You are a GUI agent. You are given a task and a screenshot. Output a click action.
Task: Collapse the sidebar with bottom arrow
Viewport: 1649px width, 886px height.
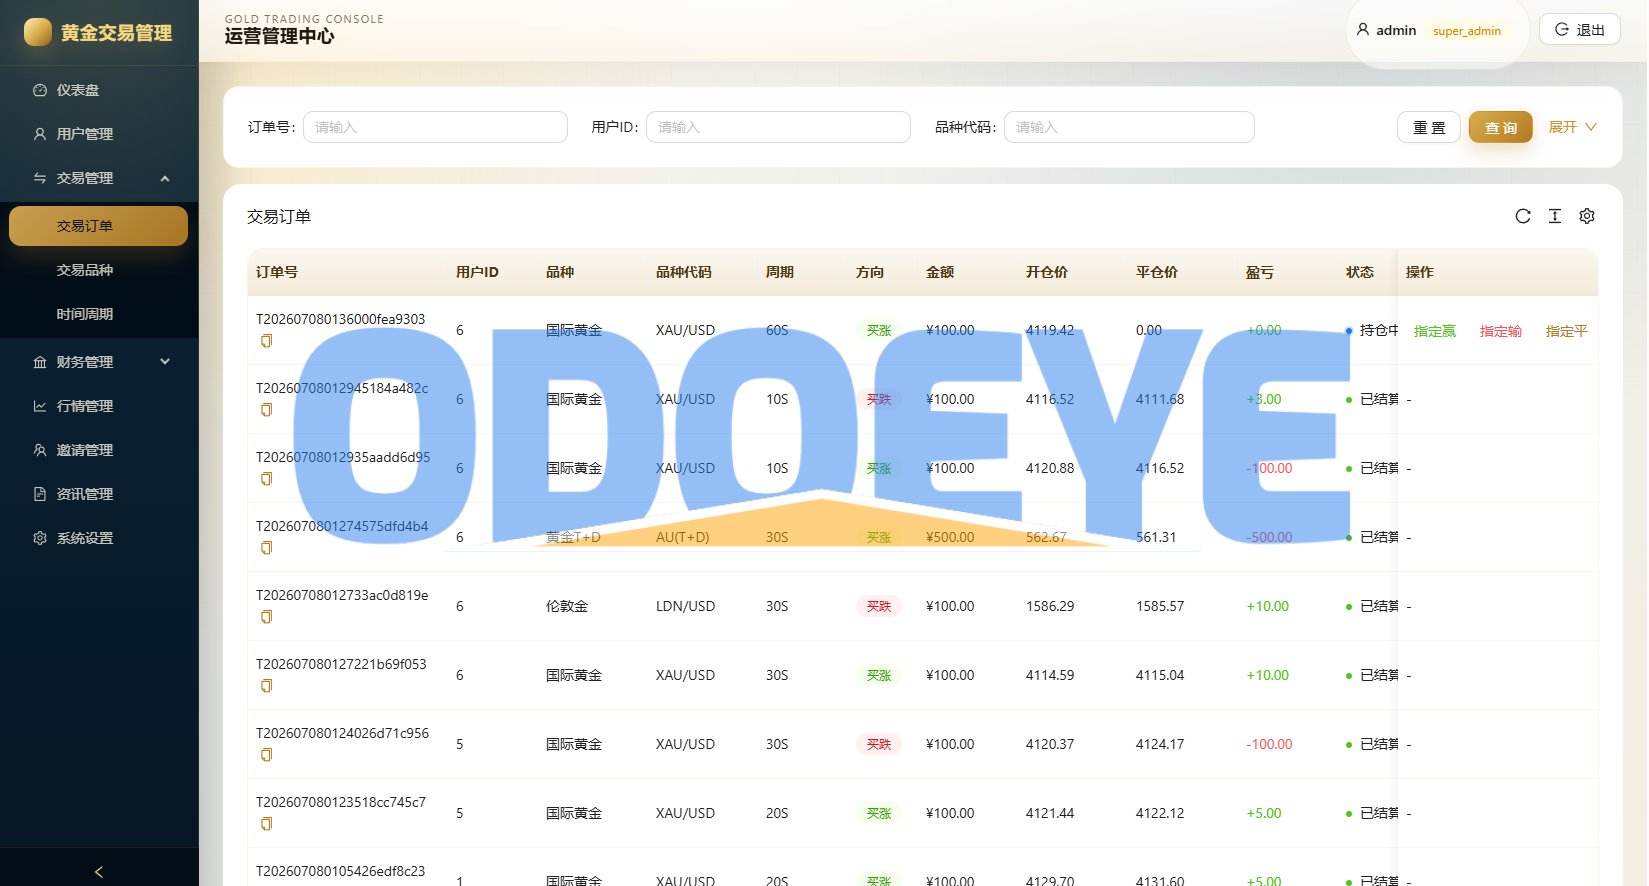point(99,871)
